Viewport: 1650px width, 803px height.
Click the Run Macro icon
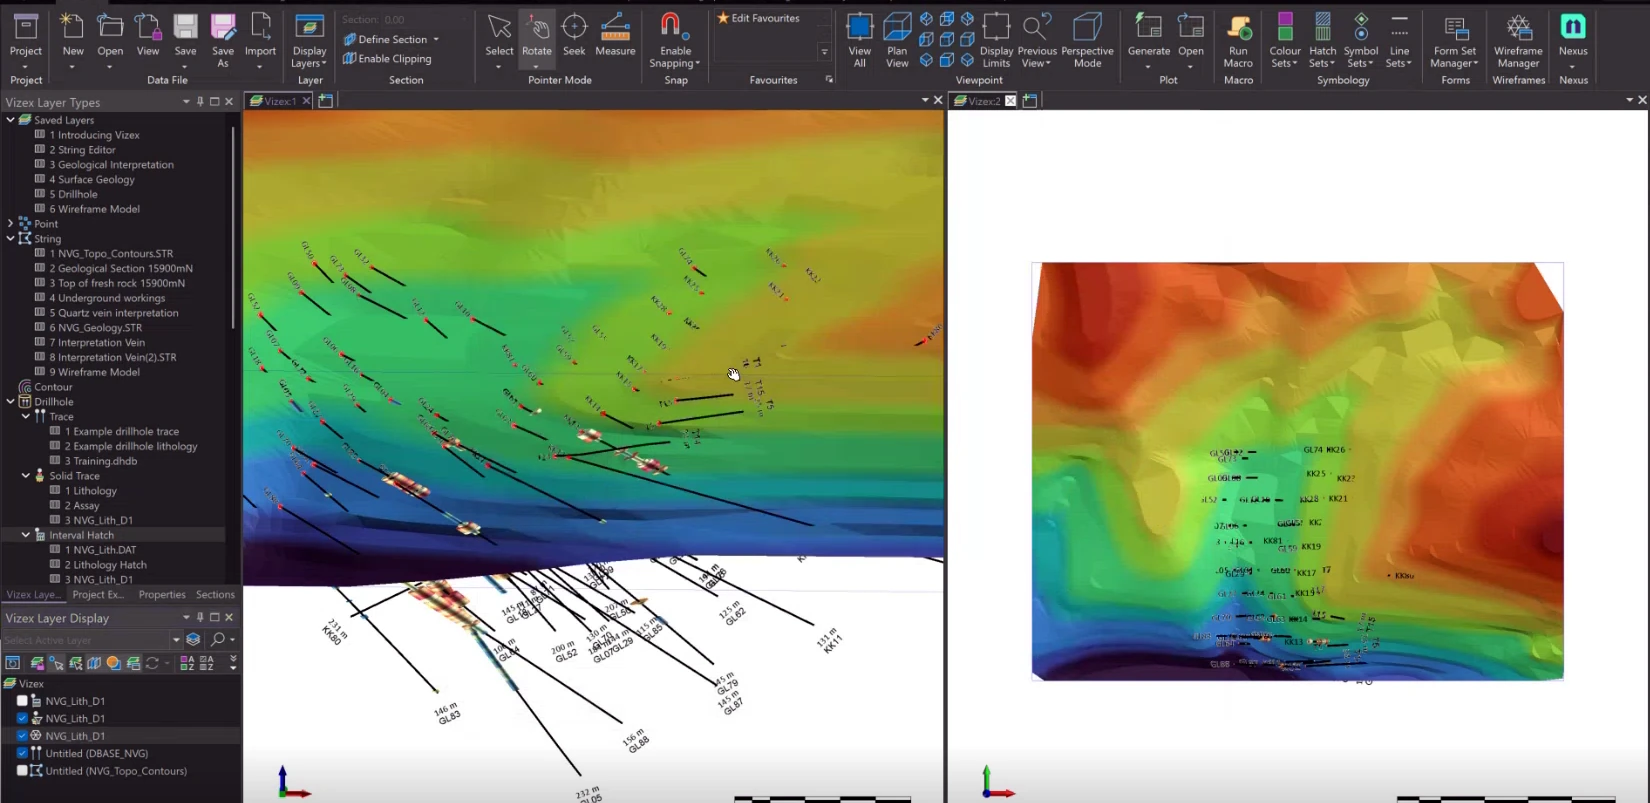click(x=1238, y=40)
